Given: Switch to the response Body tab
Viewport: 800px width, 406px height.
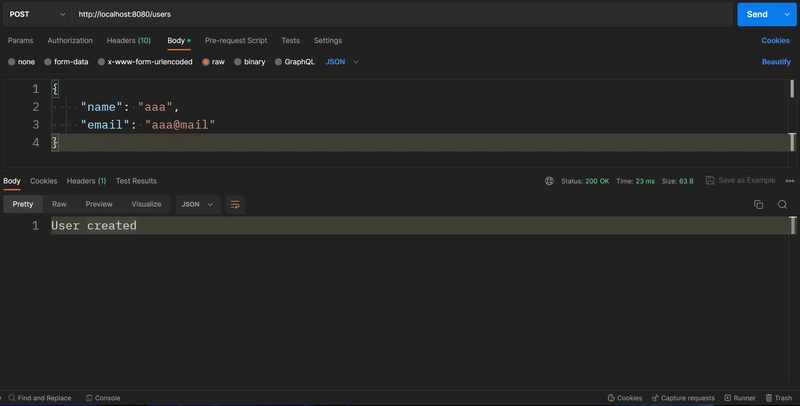Looking at the screenshot, I should [12, 181].
